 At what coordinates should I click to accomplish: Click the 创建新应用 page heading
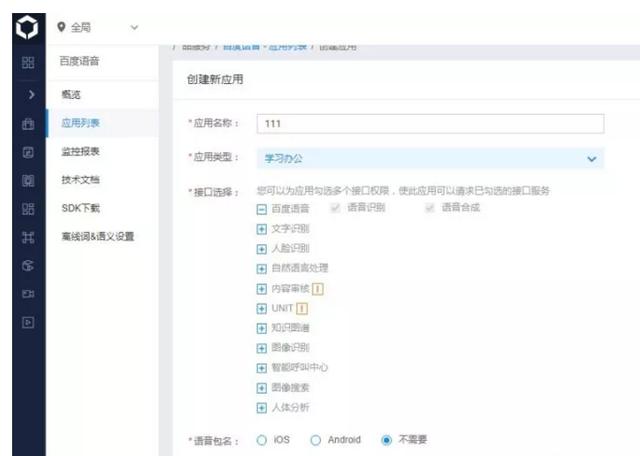click(x=215, y=79)
